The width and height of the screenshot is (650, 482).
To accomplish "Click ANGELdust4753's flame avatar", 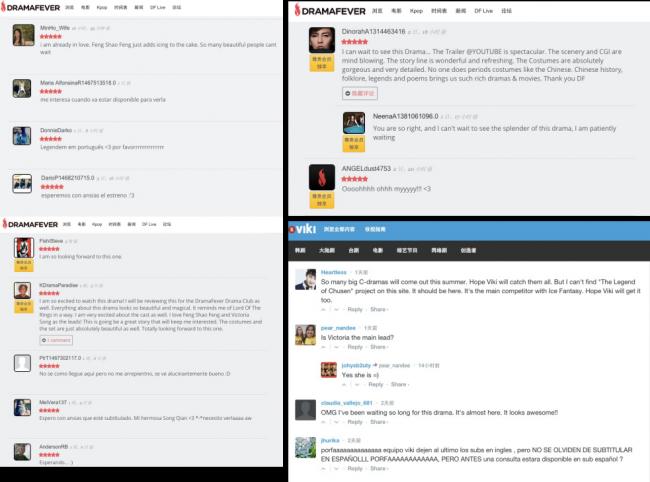I will click(322, 177).
